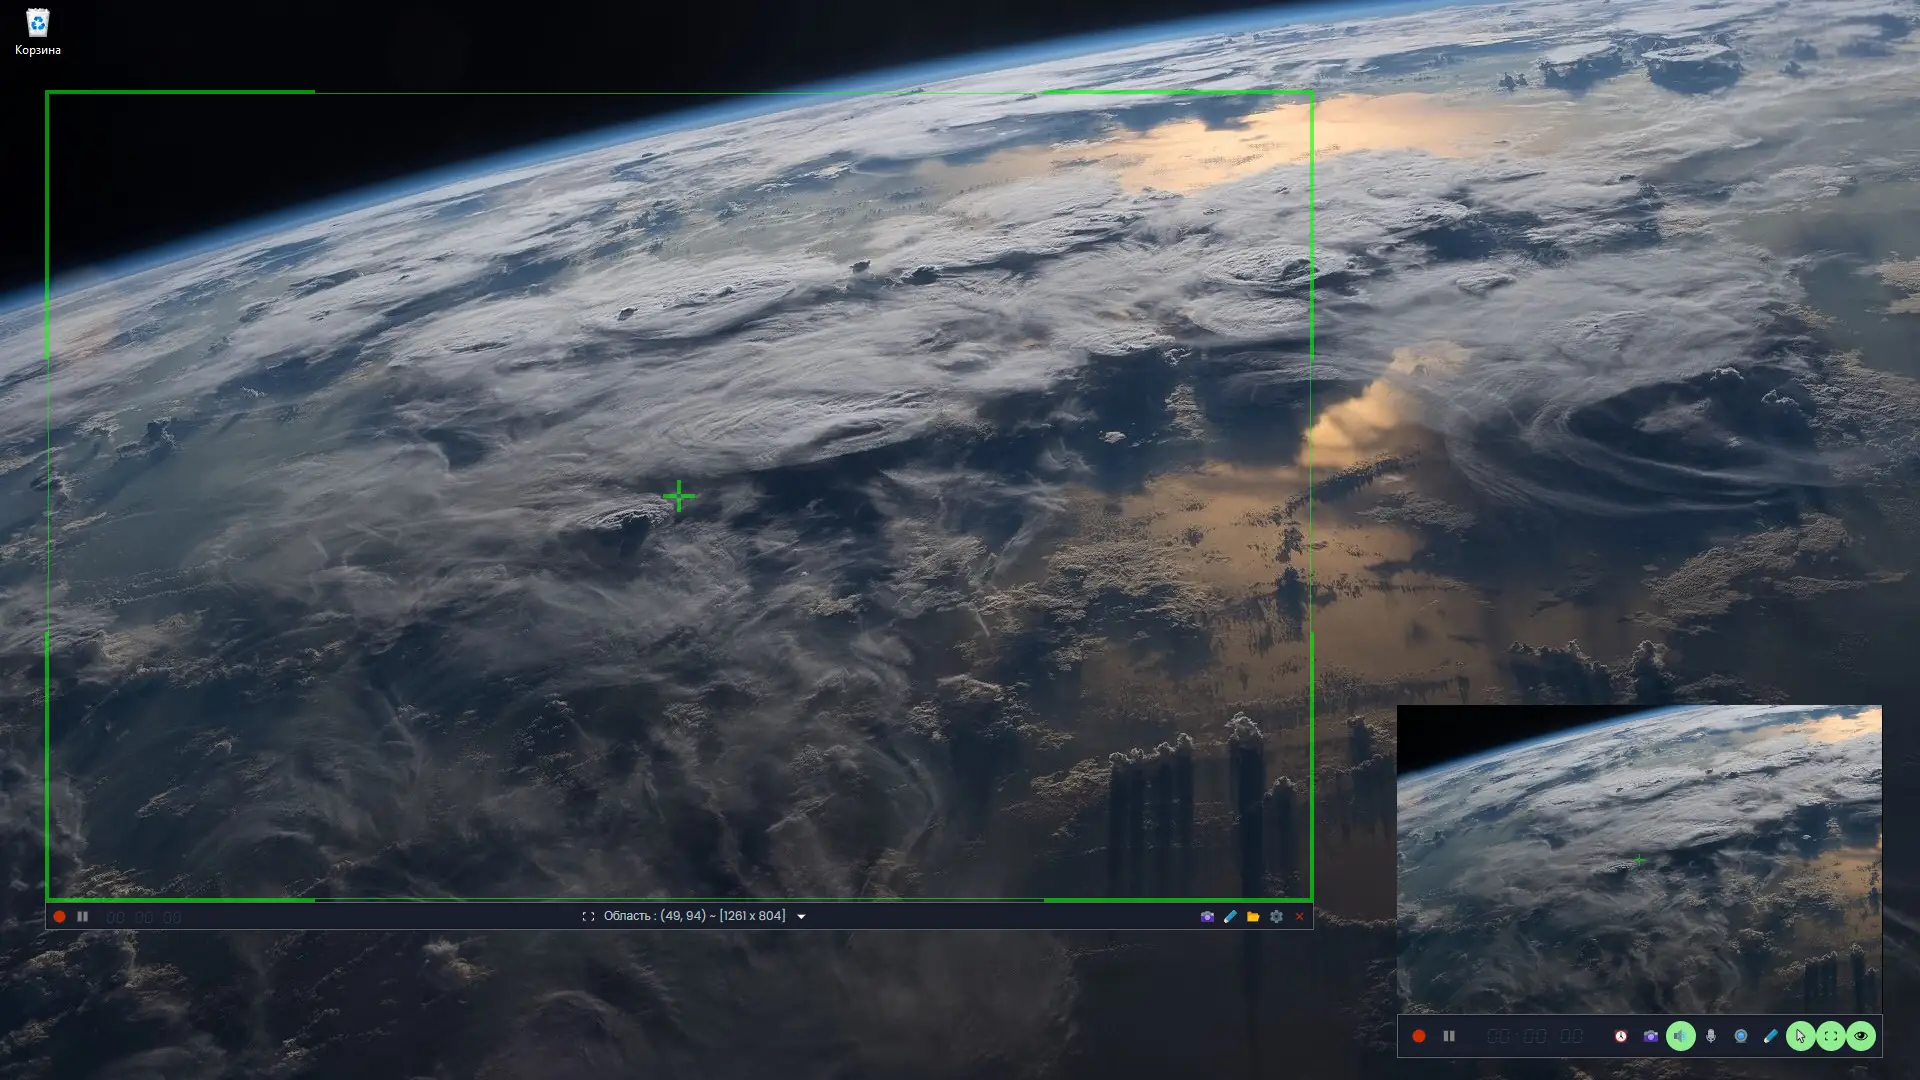
Task: Click the green crosshair at region center
Action: [x=679, y=496]
